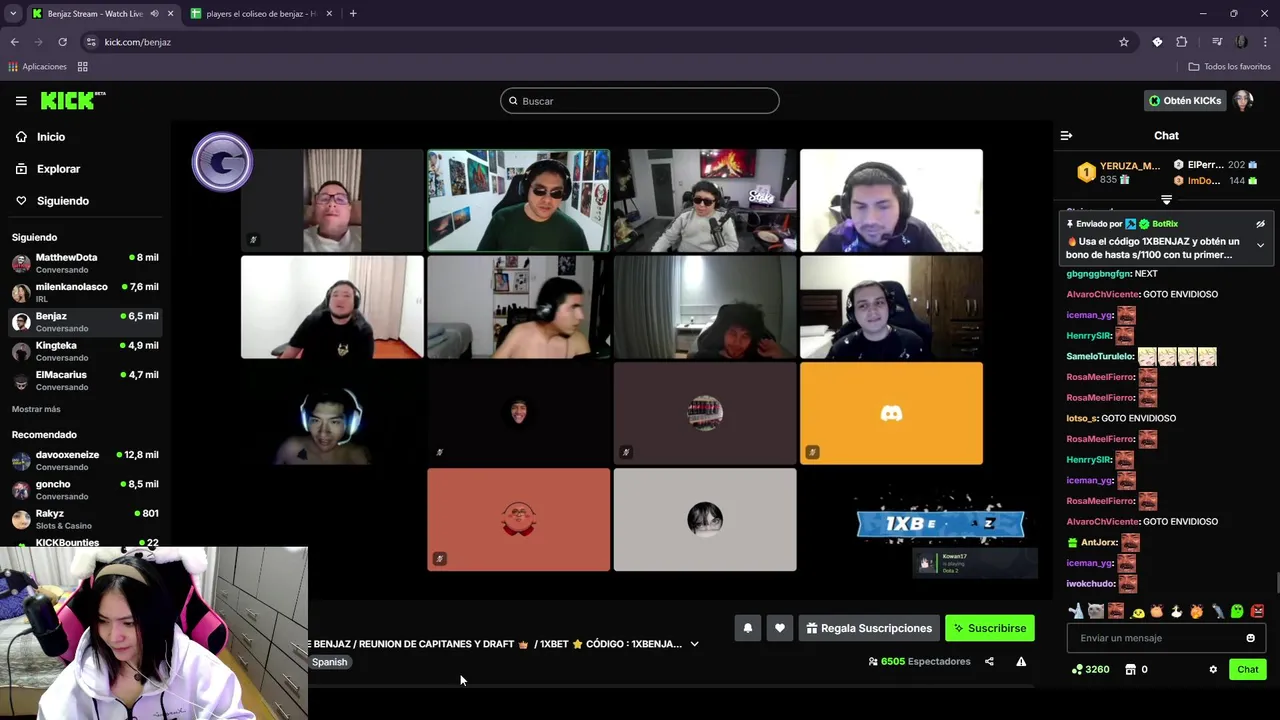Toggle the stream notification bell

tap(747, 628)
